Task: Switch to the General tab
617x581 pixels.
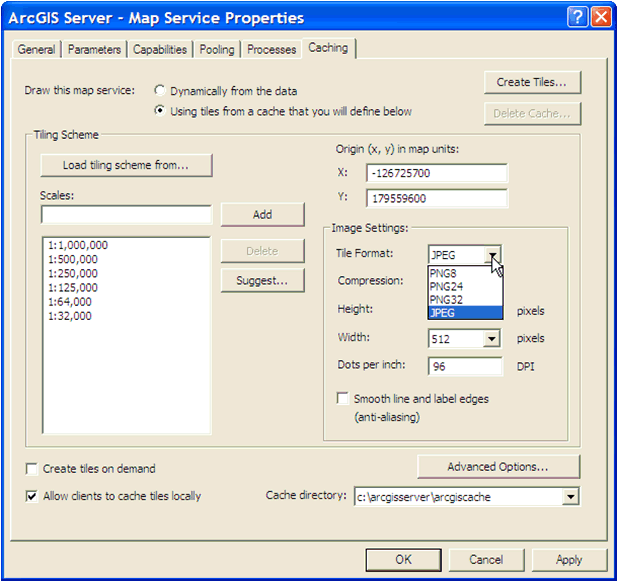Action: 36,50
